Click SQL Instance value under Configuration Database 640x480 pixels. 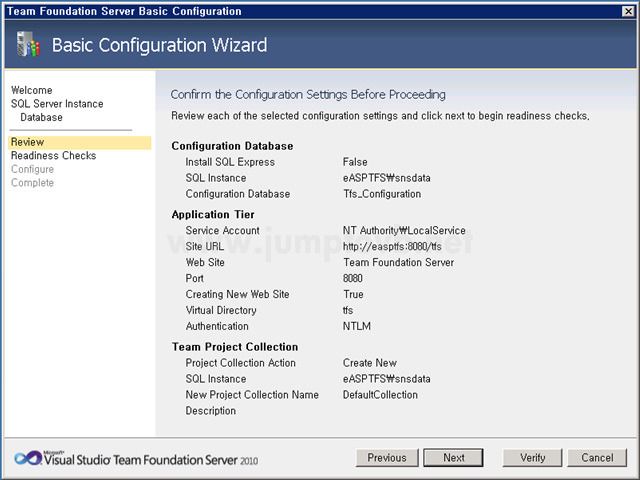click(x=387, y=178)
